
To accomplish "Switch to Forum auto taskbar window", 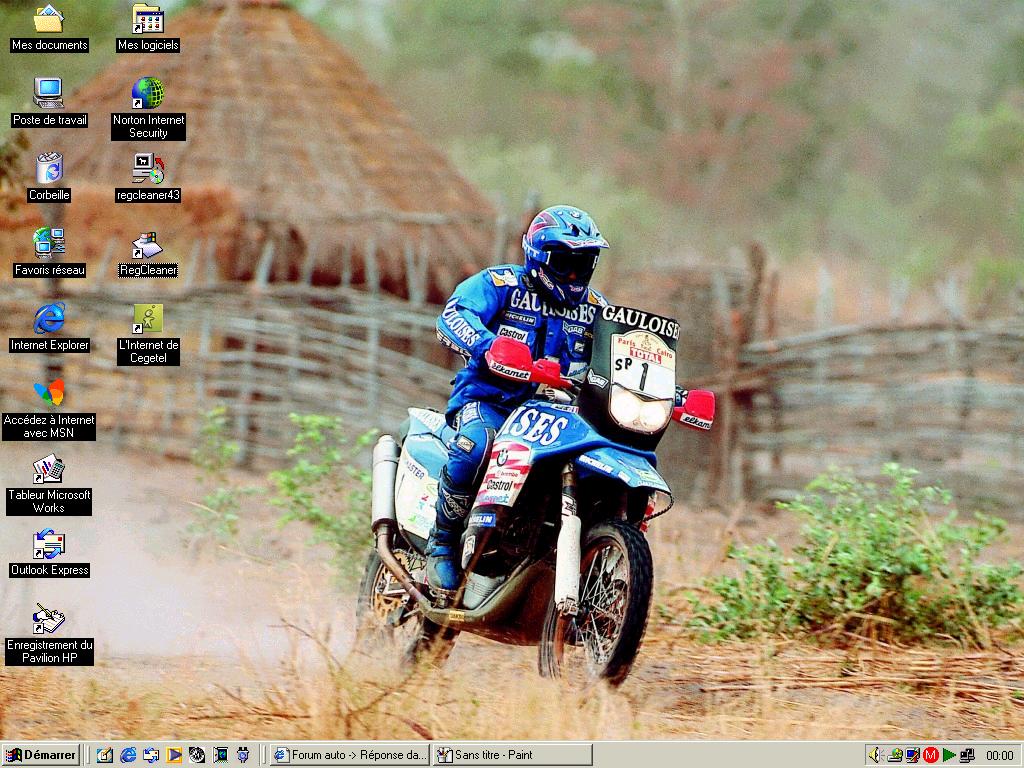I will 350,755.
